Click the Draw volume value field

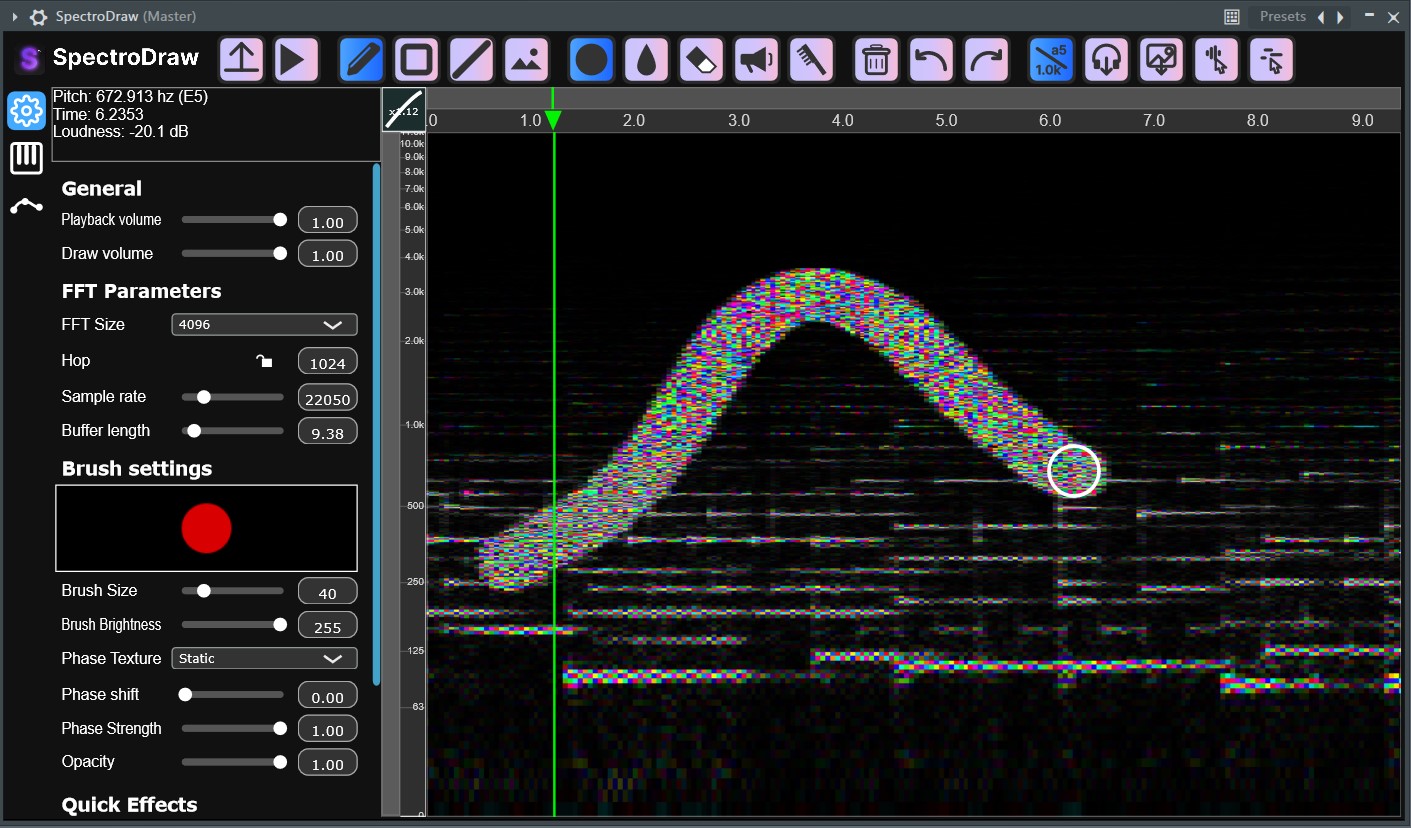328,255
